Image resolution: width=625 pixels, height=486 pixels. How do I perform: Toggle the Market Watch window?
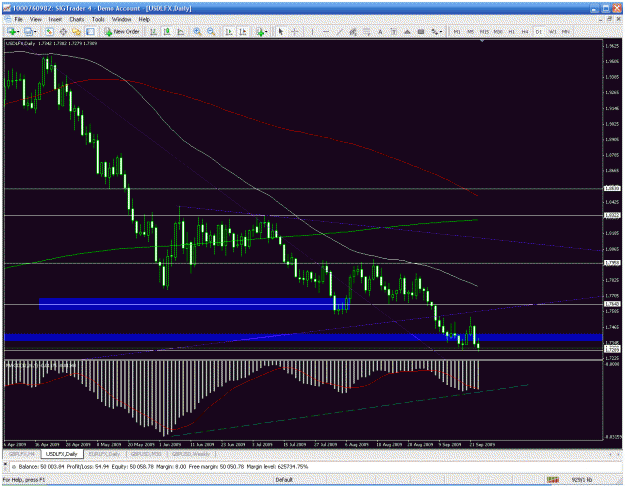(49, 31)
